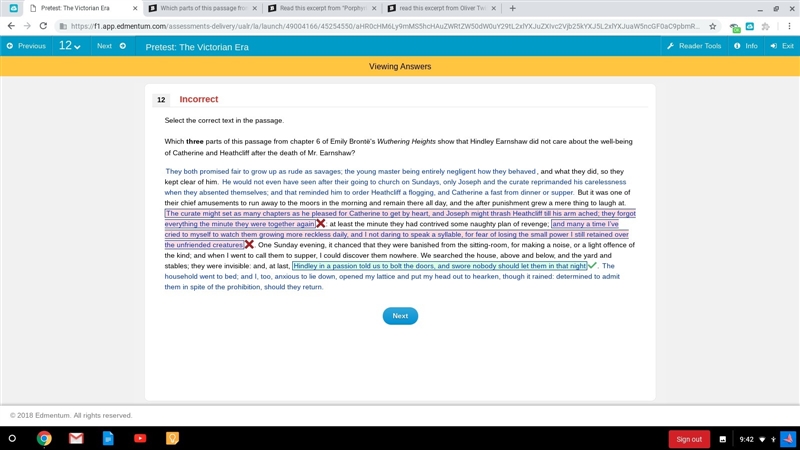This screenshot has height=450, width=800.
Task: Select the 'and many a time I've cried' passage
Action: (396, 234)
